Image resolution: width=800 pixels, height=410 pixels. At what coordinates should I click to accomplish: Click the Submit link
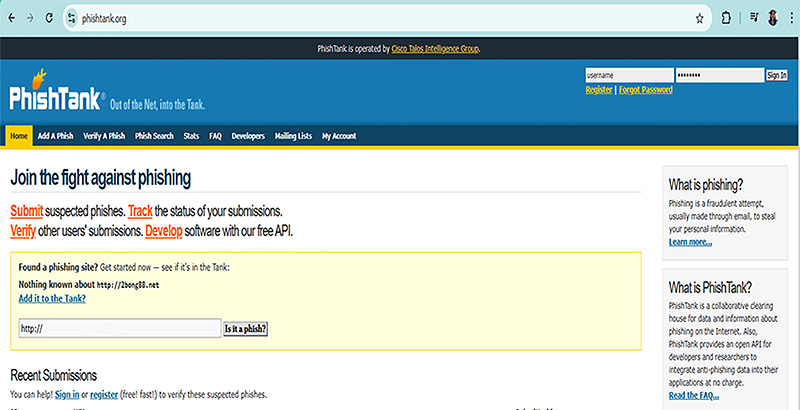pos(27,211)
